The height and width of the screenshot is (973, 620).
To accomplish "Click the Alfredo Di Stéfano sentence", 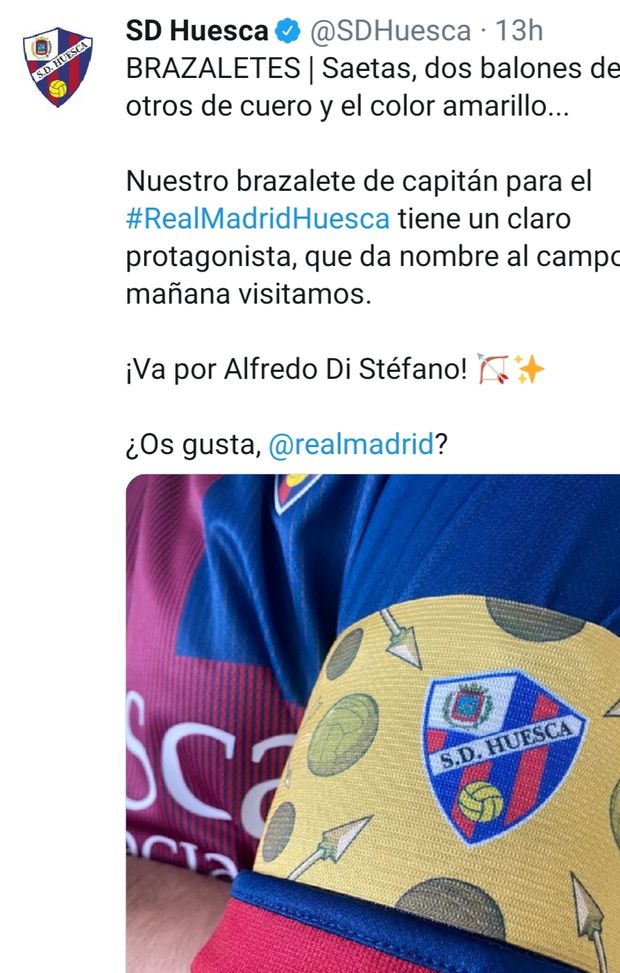I will (296, 370).
